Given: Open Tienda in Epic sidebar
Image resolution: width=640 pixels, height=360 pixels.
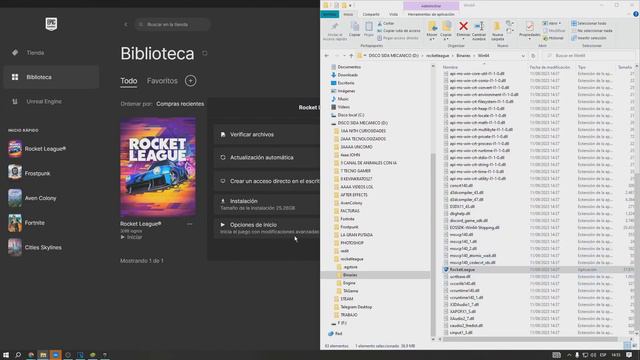Looking at the screenshot, I should click(35, 53).
